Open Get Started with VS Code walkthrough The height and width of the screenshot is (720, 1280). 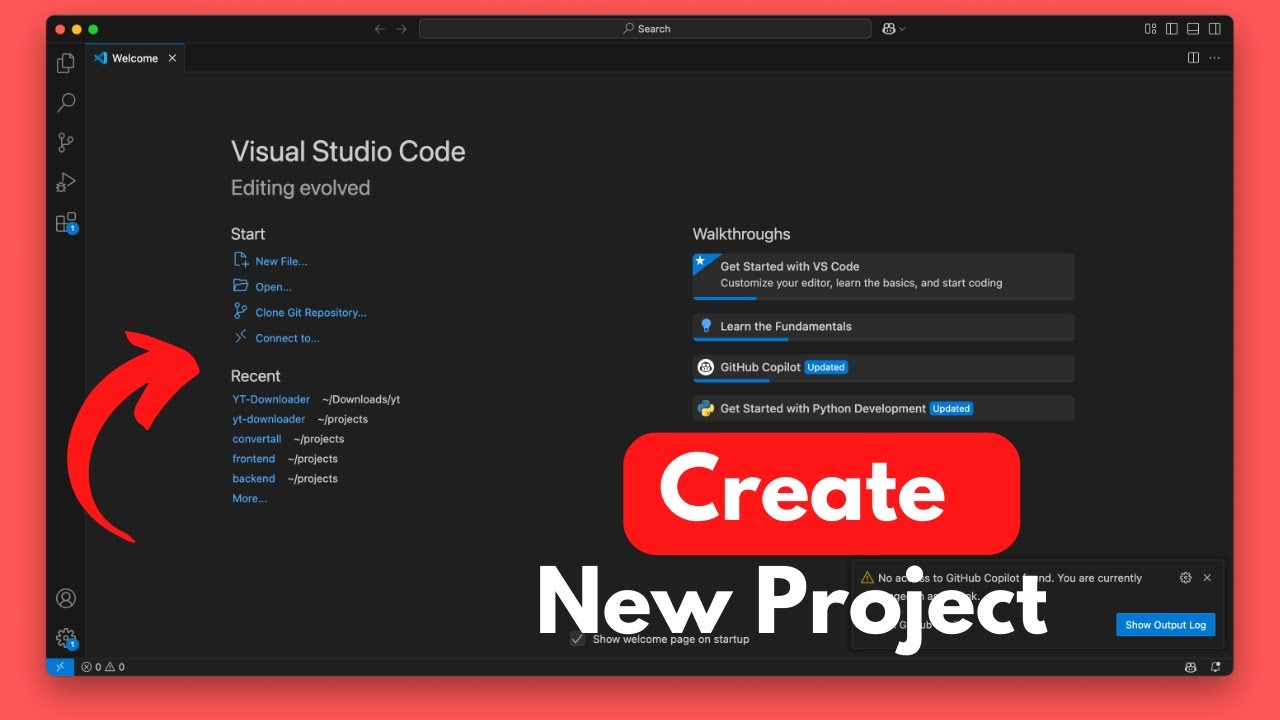tap(884, 276)
